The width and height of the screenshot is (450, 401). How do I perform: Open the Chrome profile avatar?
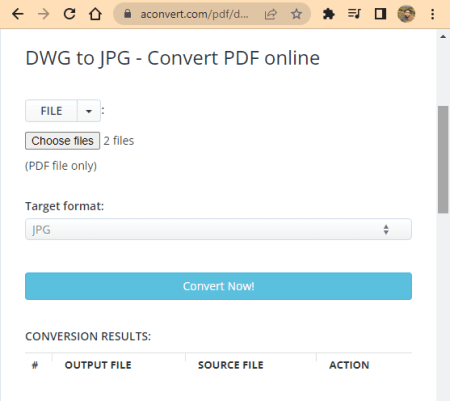406,14
